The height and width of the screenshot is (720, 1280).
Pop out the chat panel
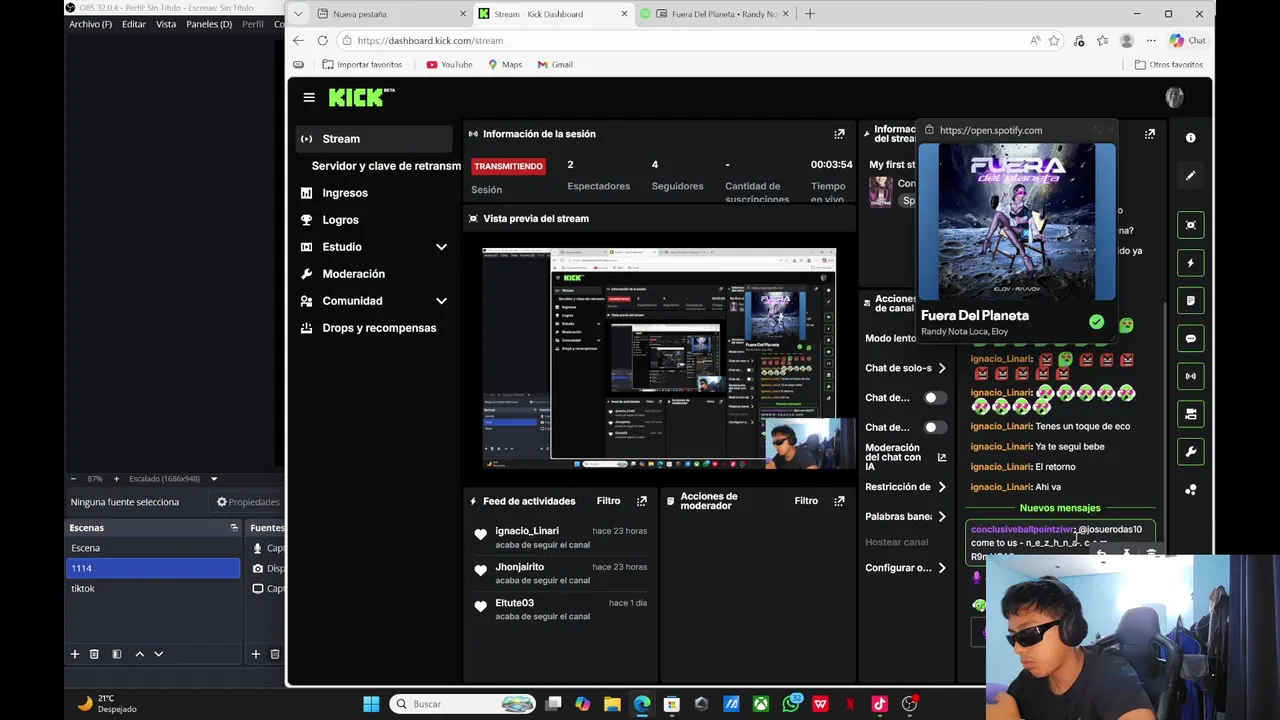click(1150, 134)
